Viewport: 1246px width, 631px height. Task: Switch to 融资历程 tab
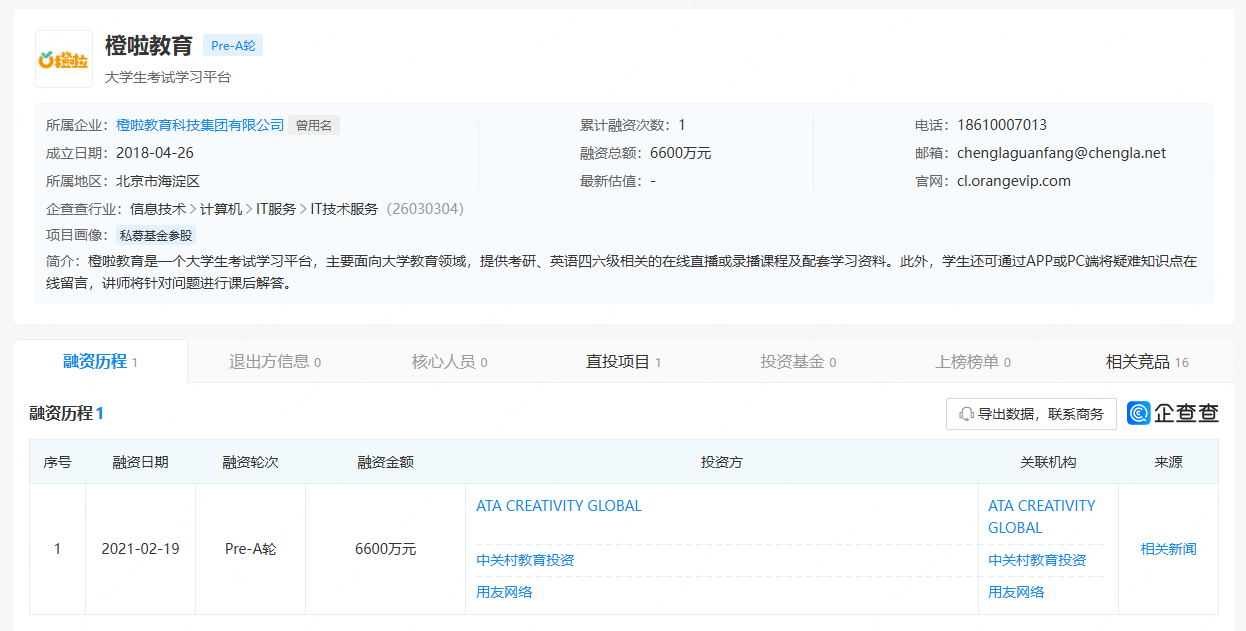[100, 362]
